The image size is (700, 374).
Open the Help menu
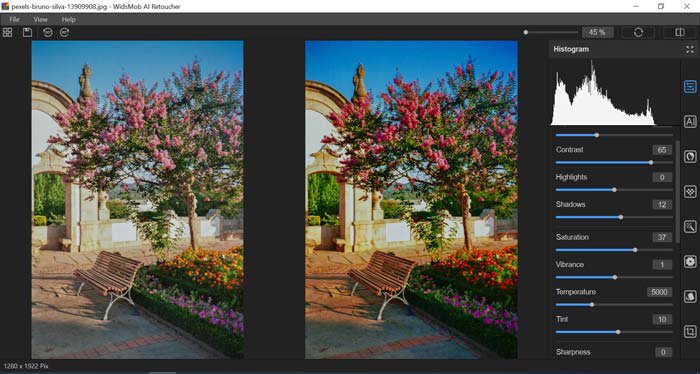tap(68, 19)
